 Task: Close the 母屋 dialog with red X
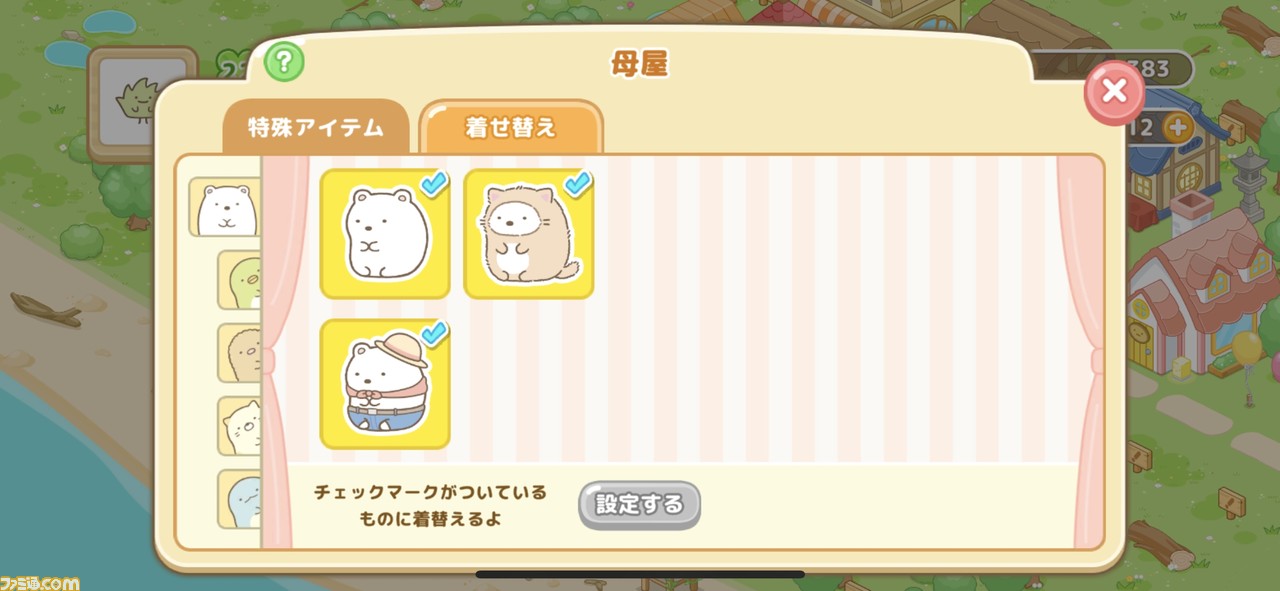pyautogui.click(x=1114, y=92)
